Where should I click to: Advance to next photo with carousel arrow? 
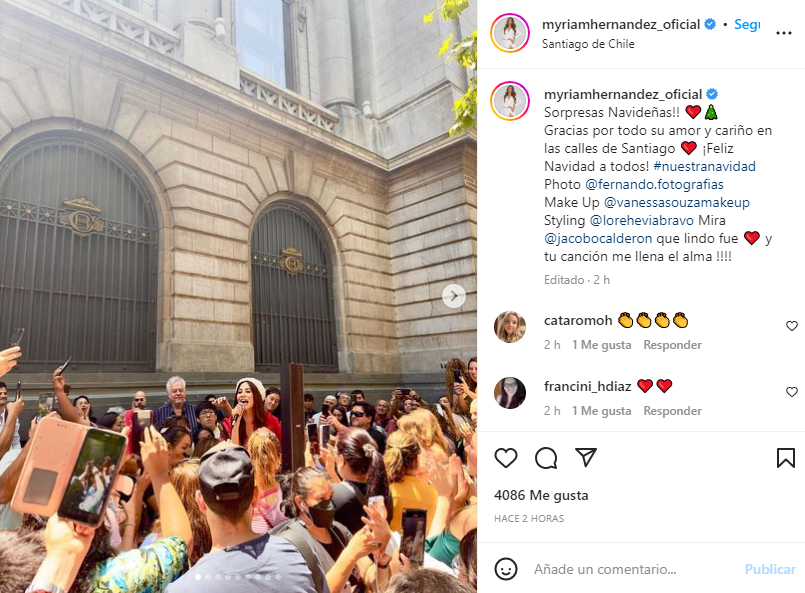click(454, 296)
